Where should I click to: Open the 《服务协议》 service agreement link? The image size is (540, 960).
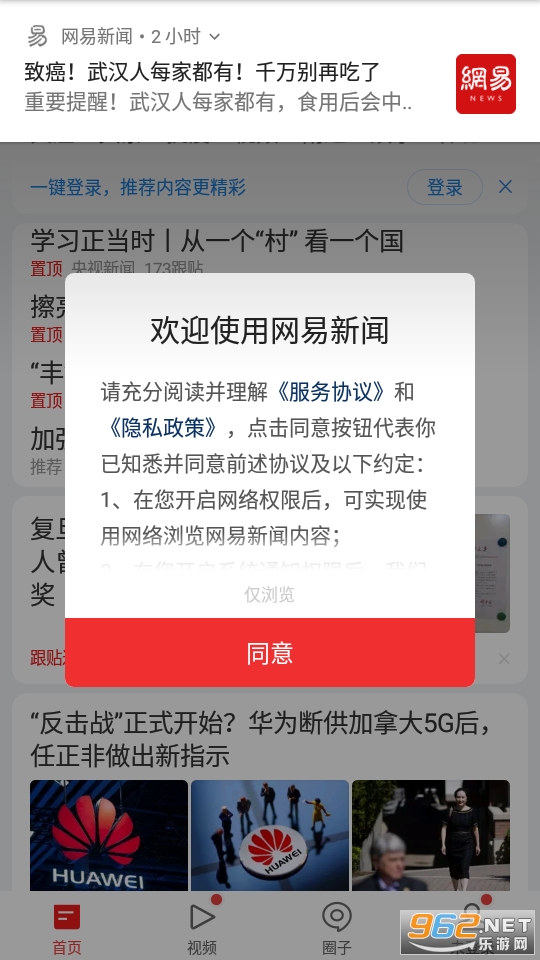click(x=331, y=392)
